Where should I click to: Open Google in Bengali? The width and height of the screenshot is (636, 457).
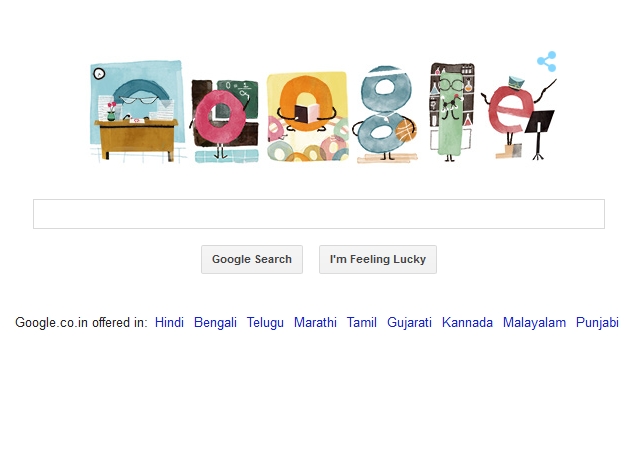(x=215, y=323)
